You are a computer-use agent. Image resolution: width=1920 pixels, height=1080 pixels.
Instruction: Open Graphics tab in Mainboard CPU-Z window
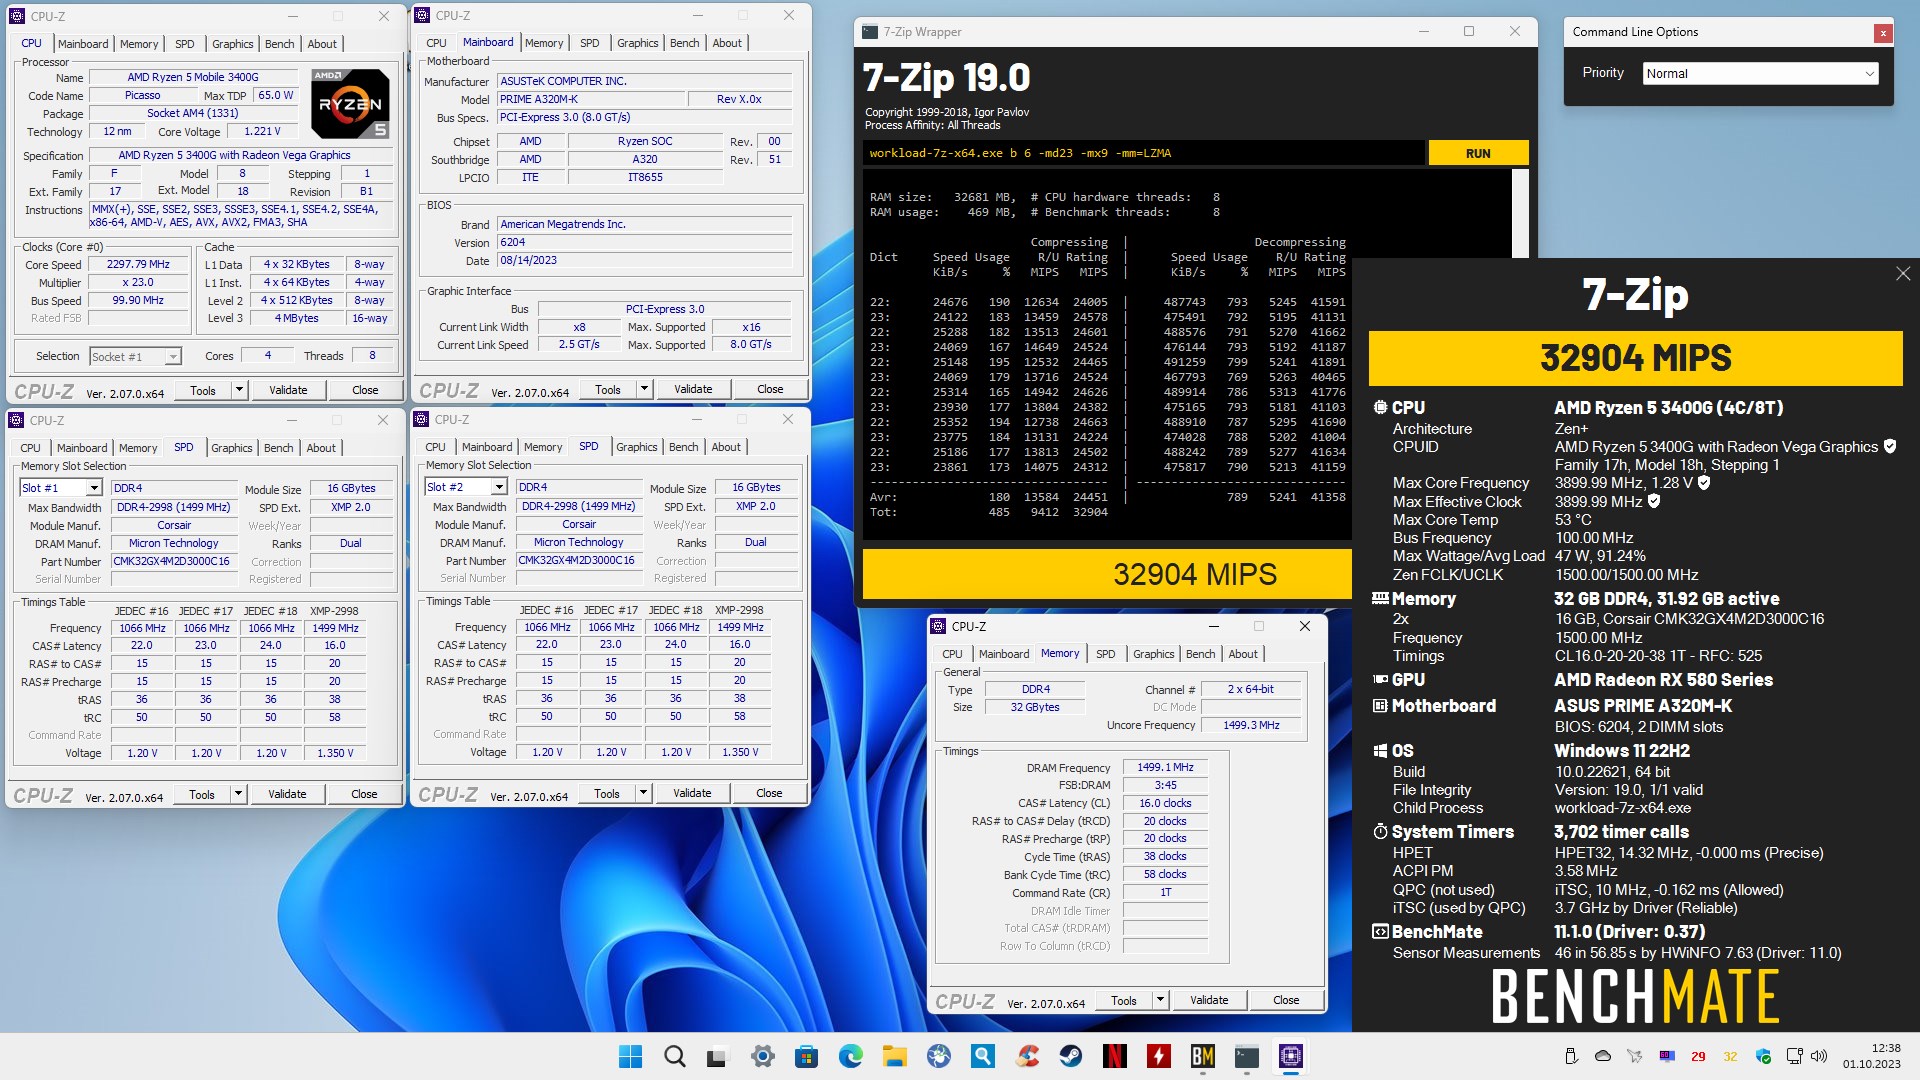coord(637,43)
